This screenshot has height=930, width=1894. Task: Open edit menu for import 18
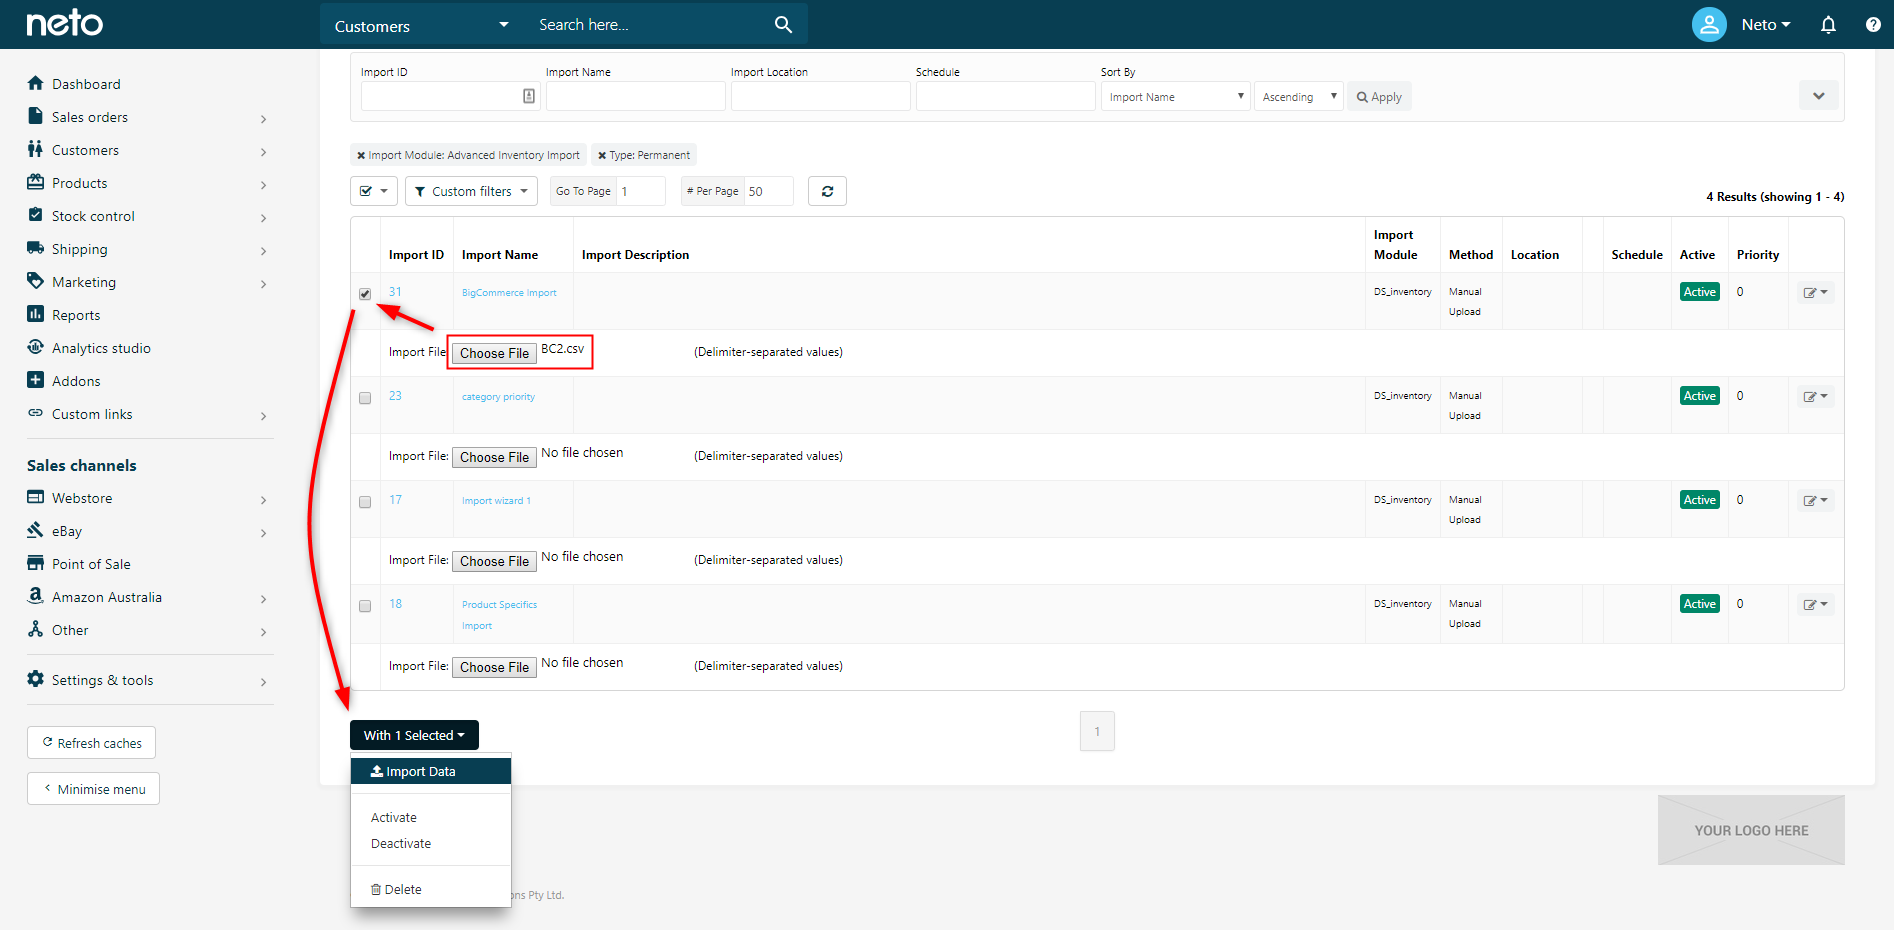coord(1815,605)
